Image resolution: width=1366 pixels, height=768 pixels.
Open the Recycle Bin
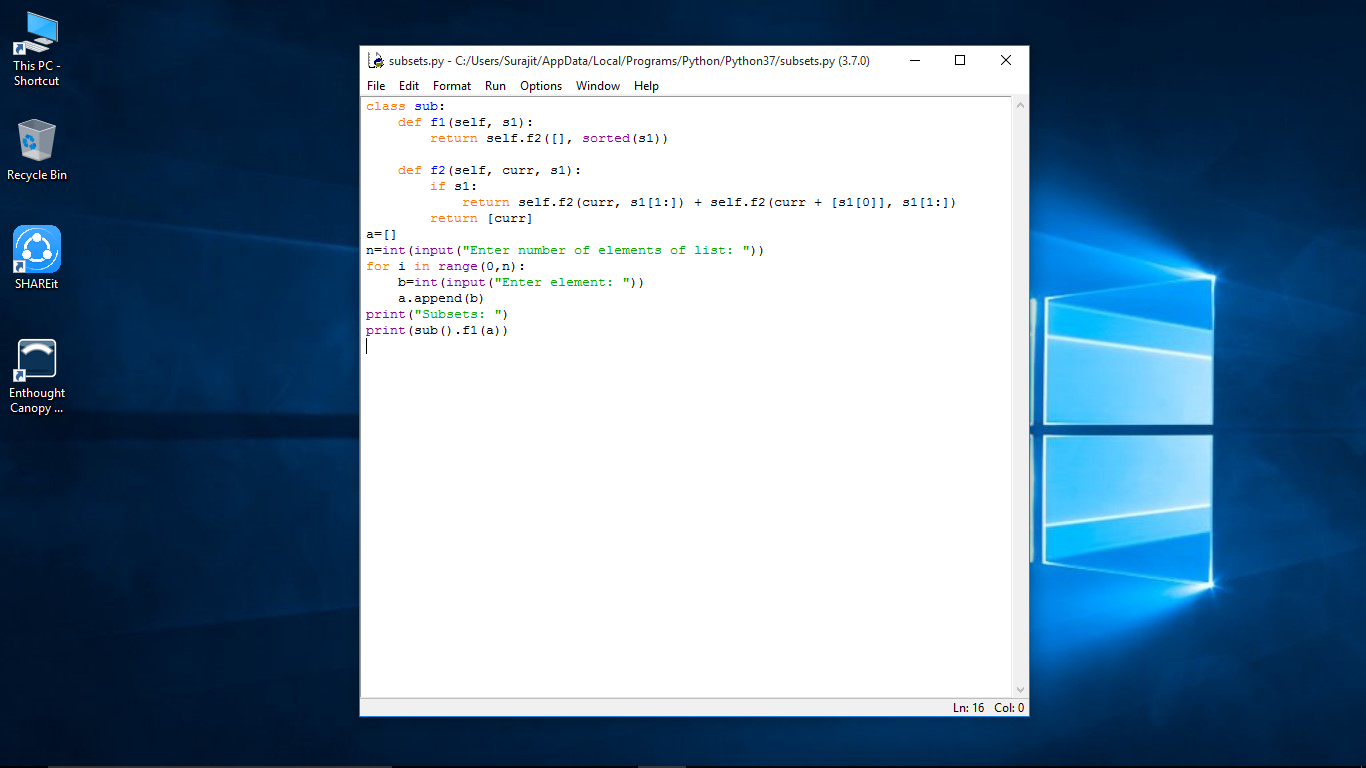tap(36, 140)
